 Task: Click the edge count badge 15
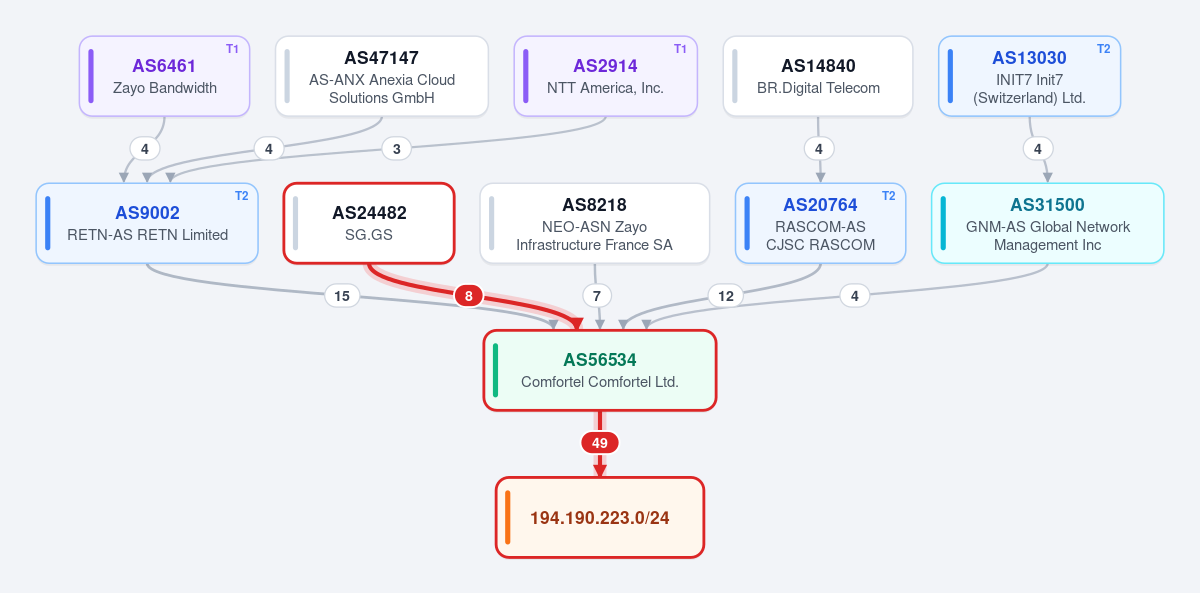point(342,295)
